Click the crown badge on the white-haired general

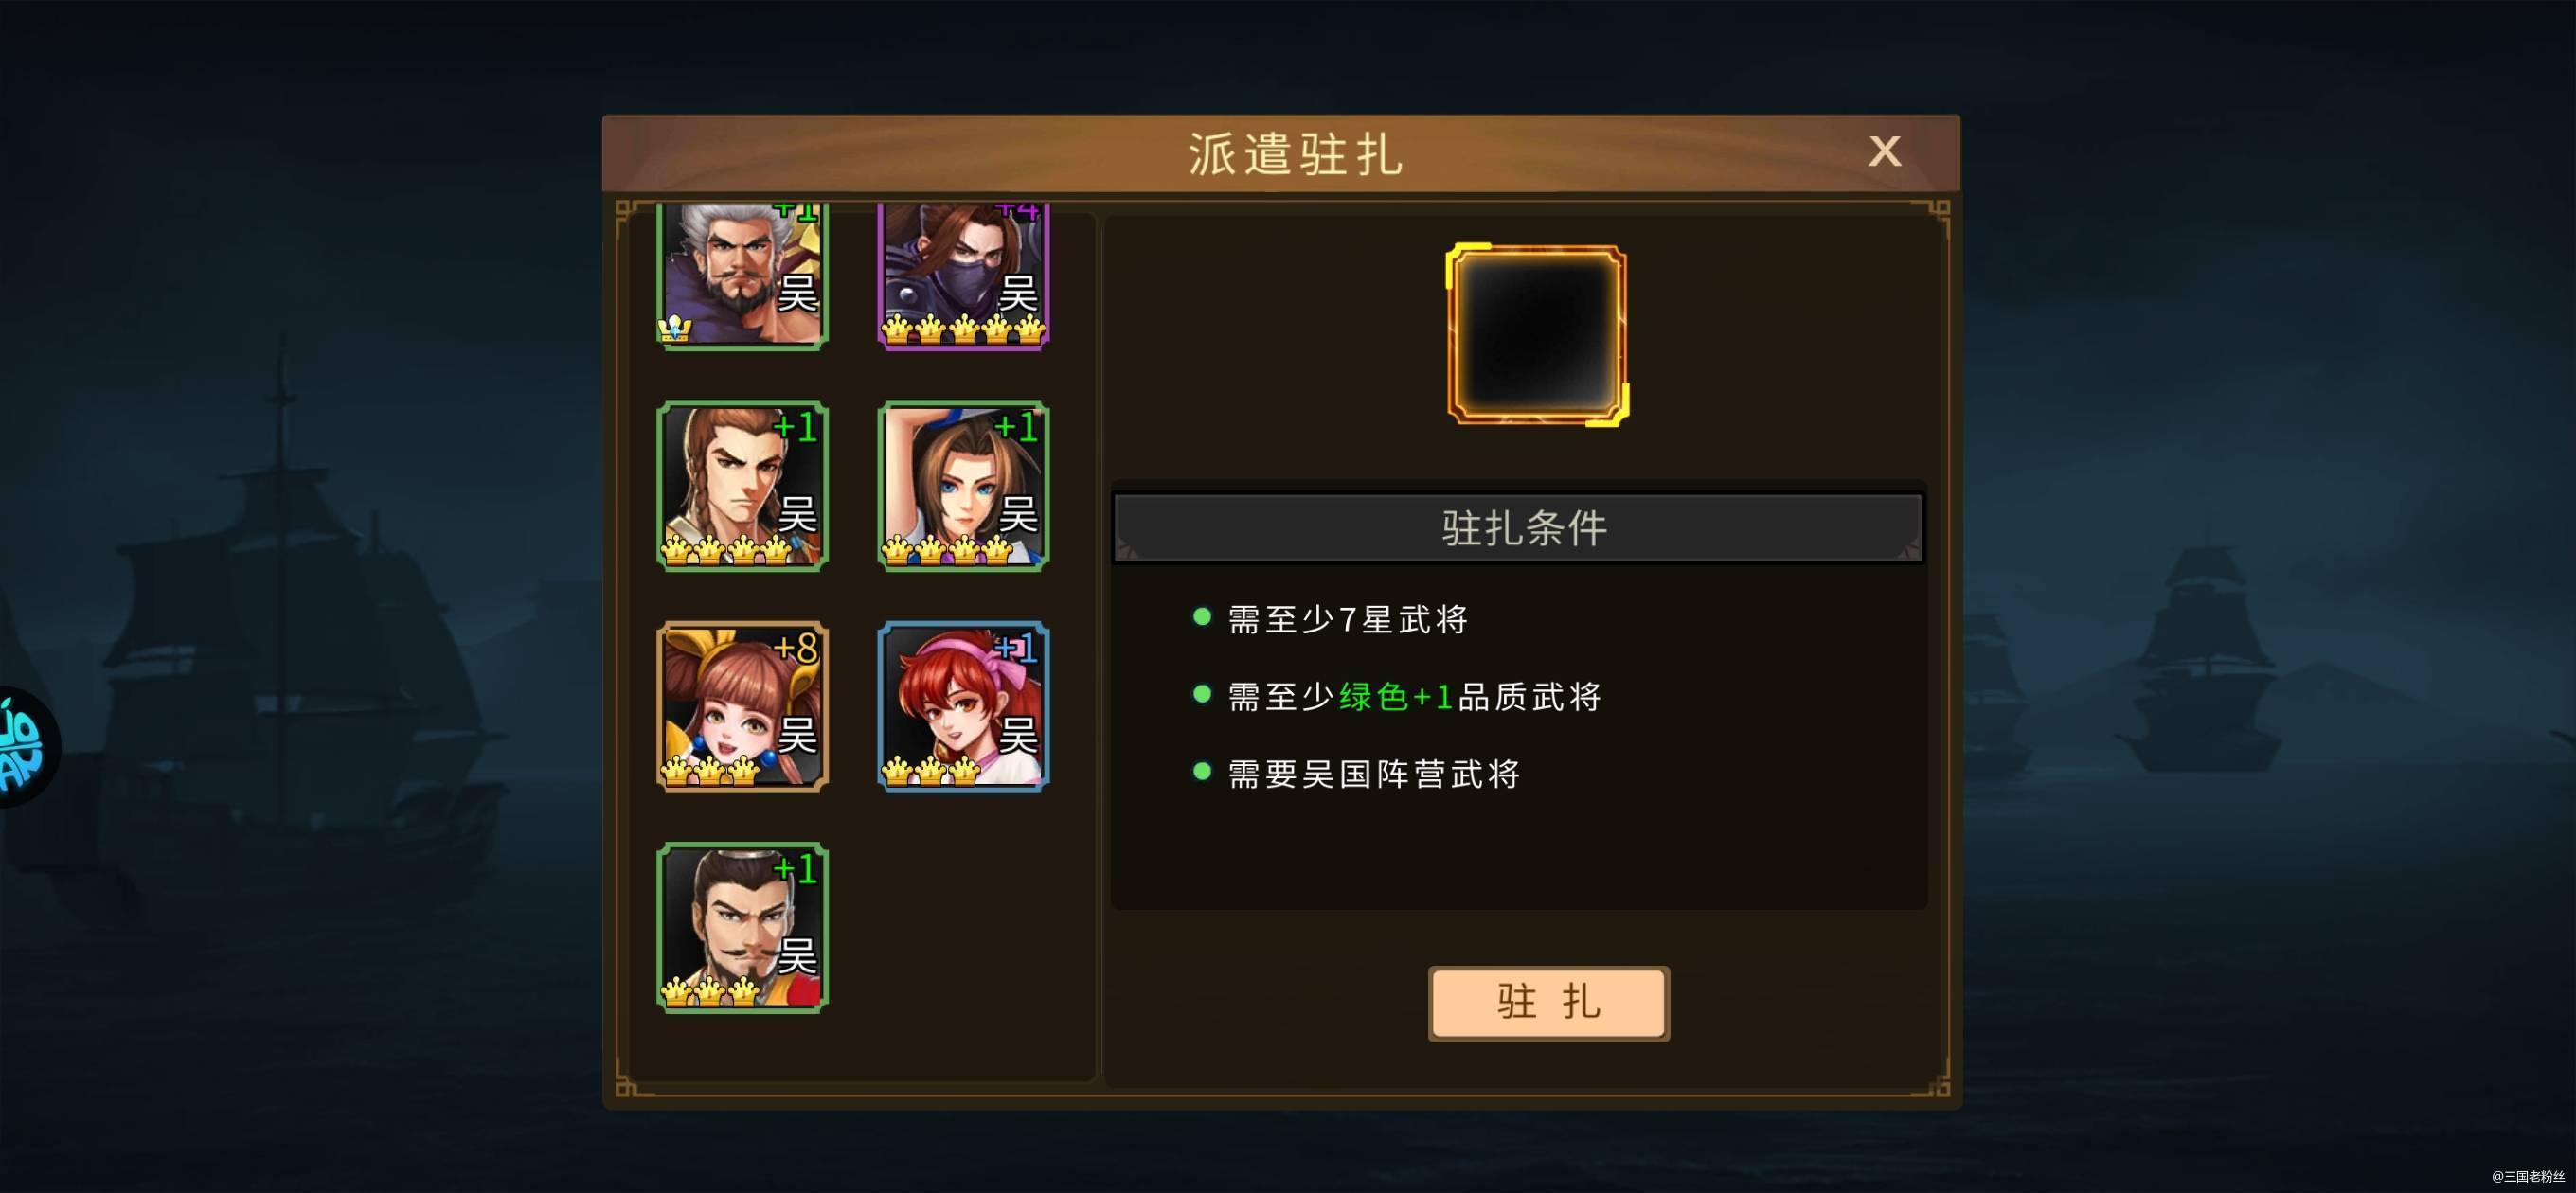[x=675, y=329]
